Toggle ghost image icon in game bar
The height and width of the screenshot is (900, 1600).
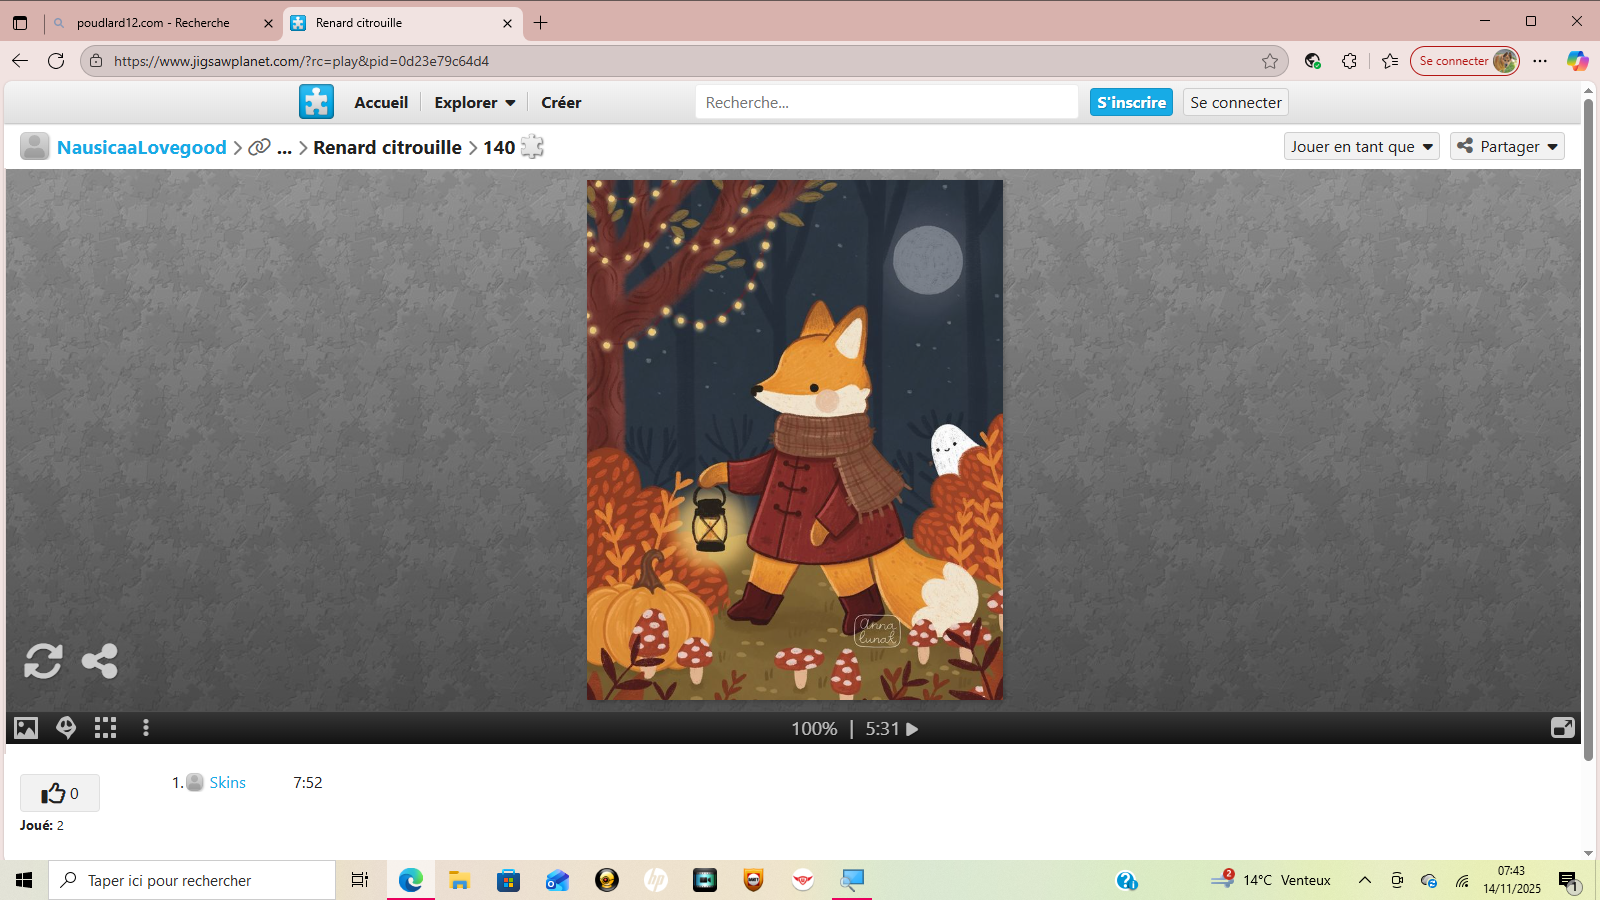click(66, 728)
